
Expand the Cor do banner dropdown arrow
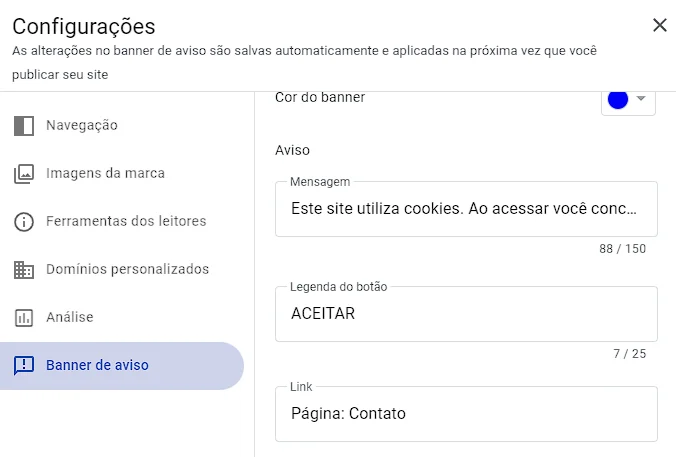[x=642, y=99]
